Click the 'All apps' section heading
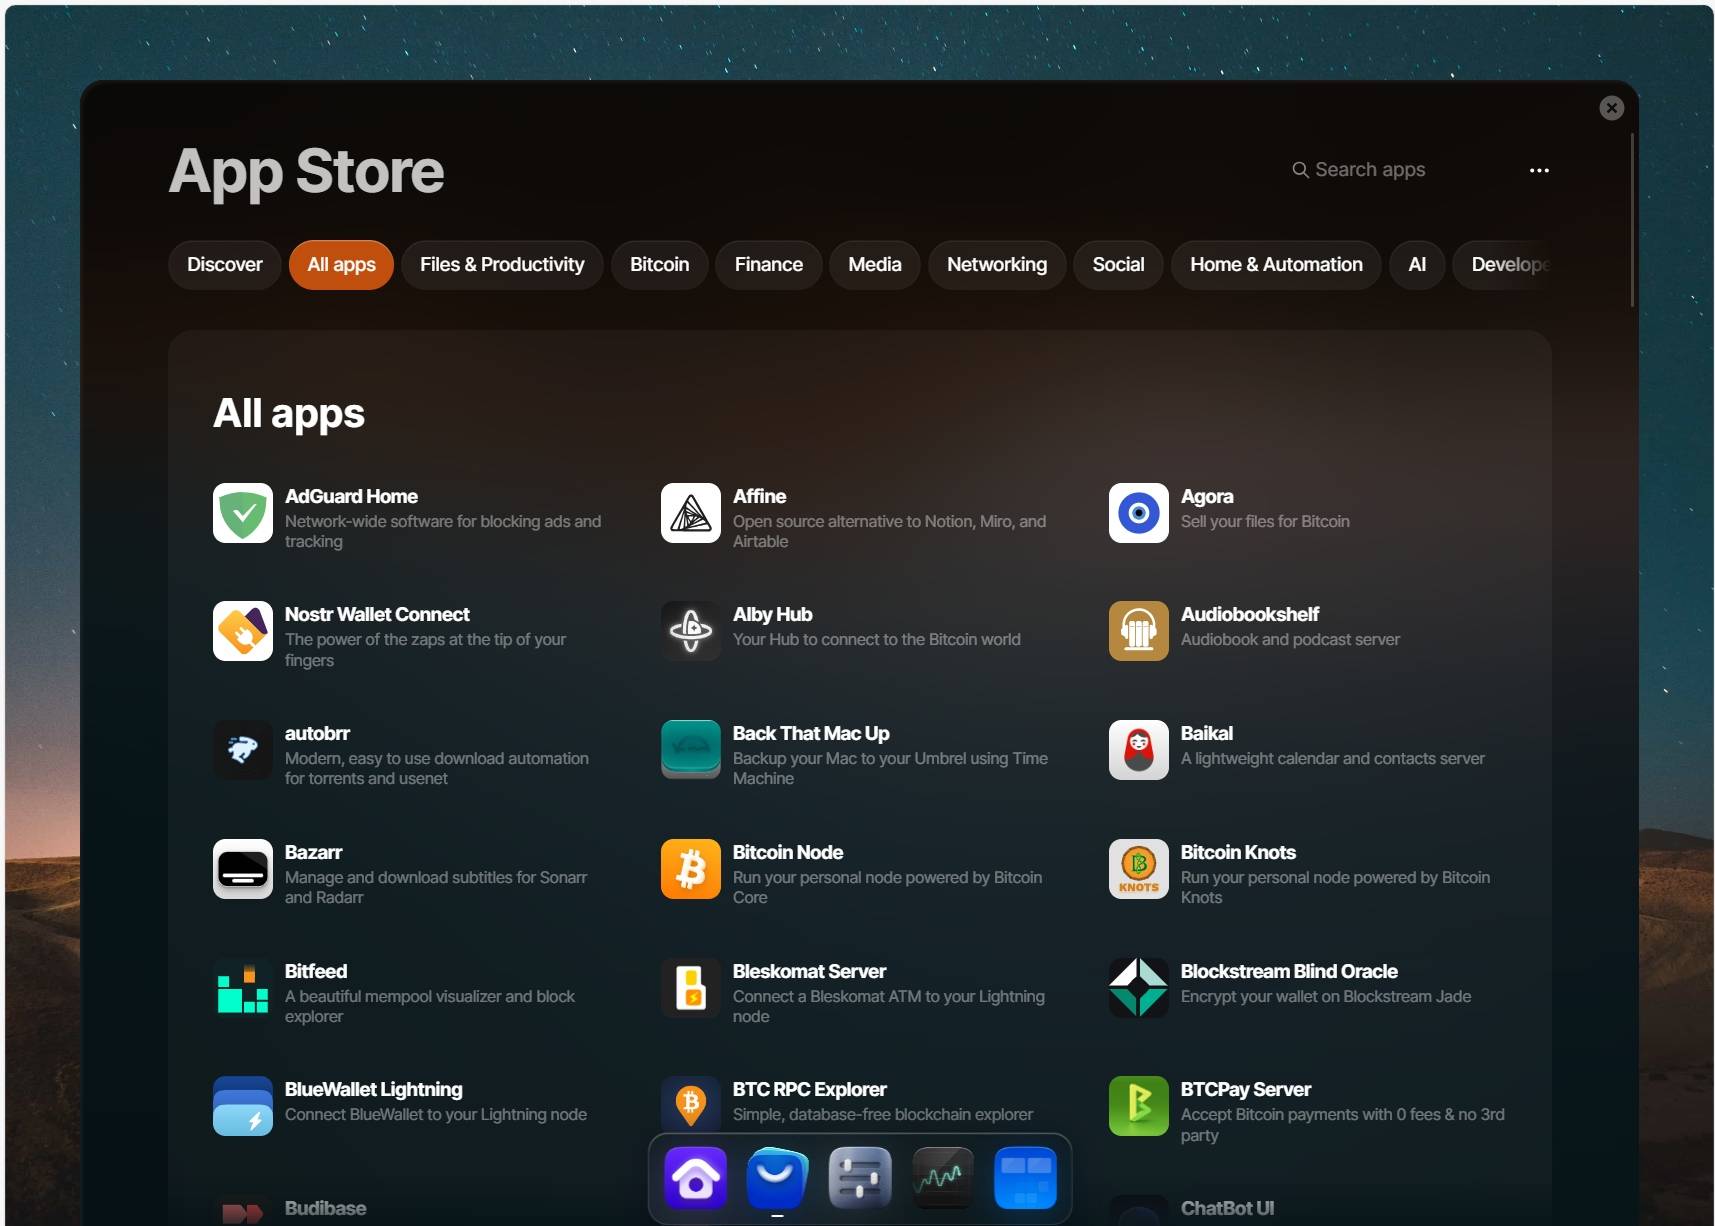The height and width of the screenshot is (1226, 1715). 288,413
